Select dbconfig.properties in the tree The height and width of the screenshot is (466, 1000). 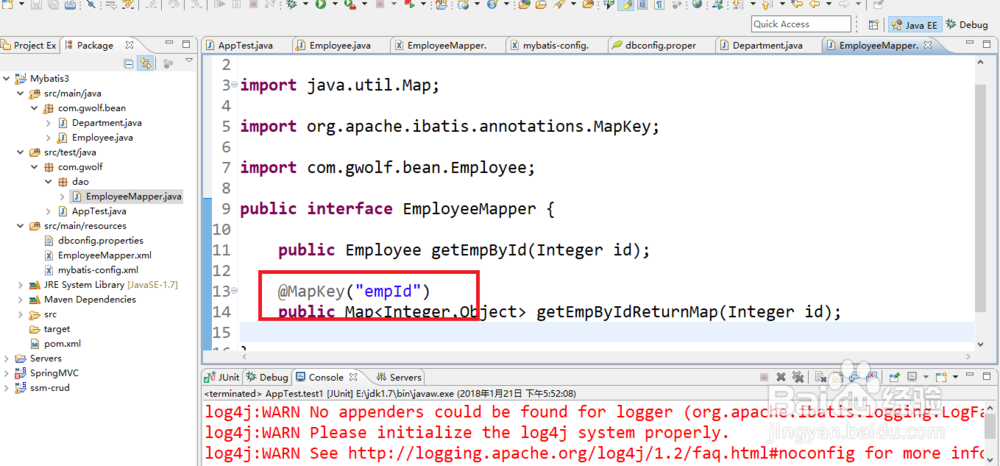pyautogui.click(x=94, y=240)
